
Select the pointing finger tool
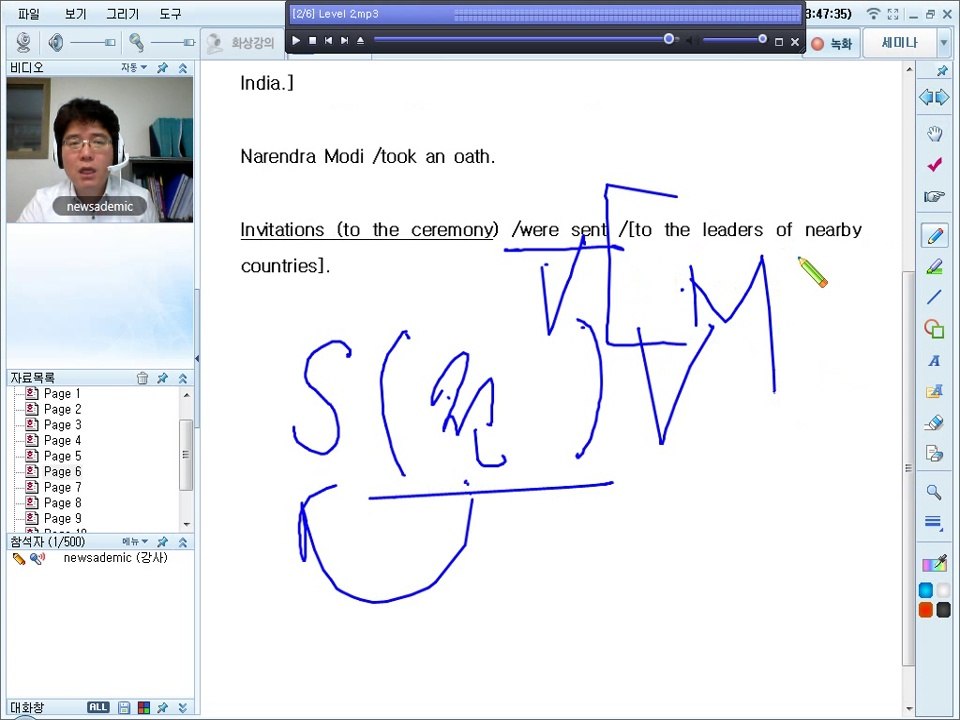tap(934, 197)
